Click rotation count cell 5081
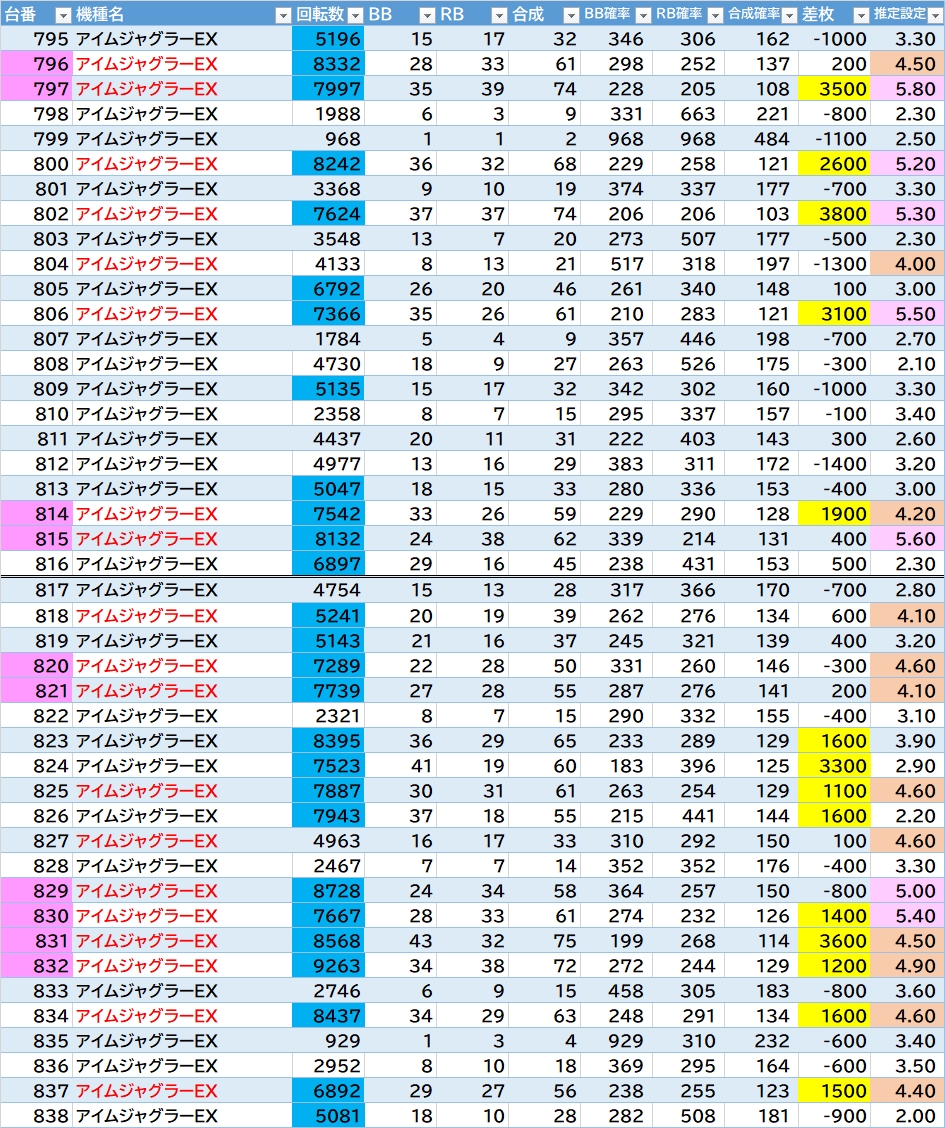The width and height of the screenshot is (945, 1128). coord(328,1116)
